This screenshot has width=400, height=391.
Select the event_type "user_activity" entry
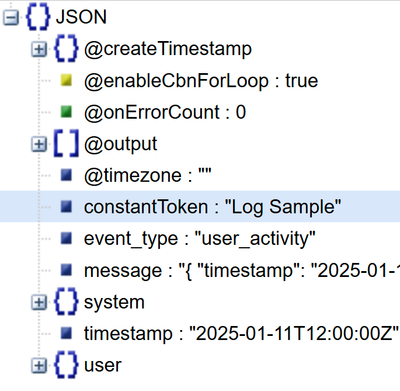[199, 239]
